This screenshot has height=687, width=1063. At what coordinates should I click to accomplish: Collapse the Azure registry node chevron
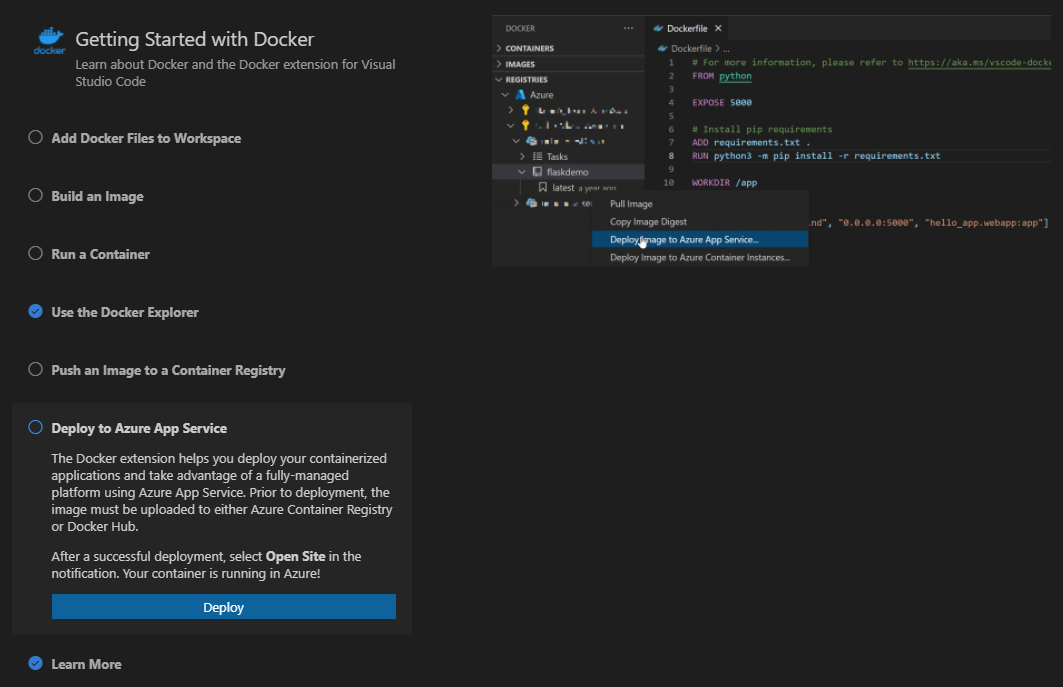coord(505,95)
